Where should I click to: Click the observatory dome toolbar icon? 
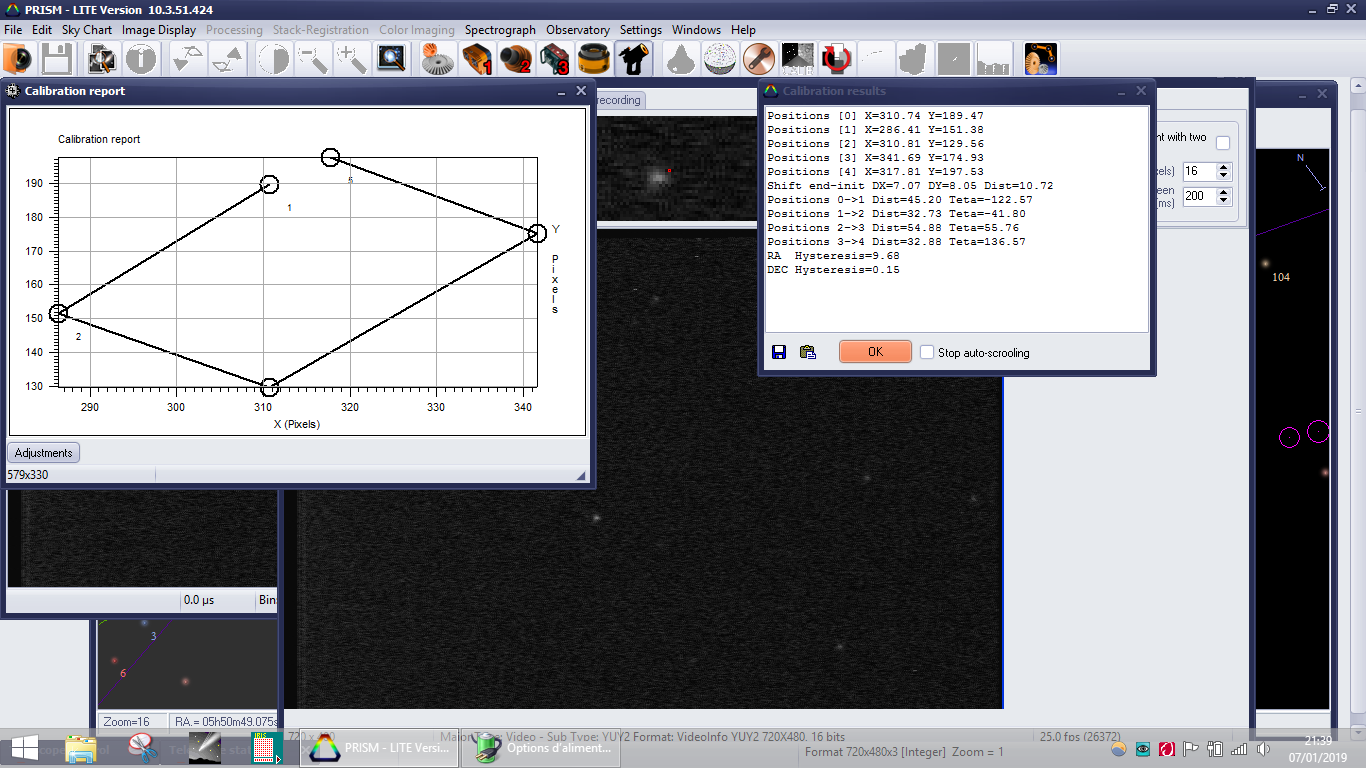pos(719,60)
